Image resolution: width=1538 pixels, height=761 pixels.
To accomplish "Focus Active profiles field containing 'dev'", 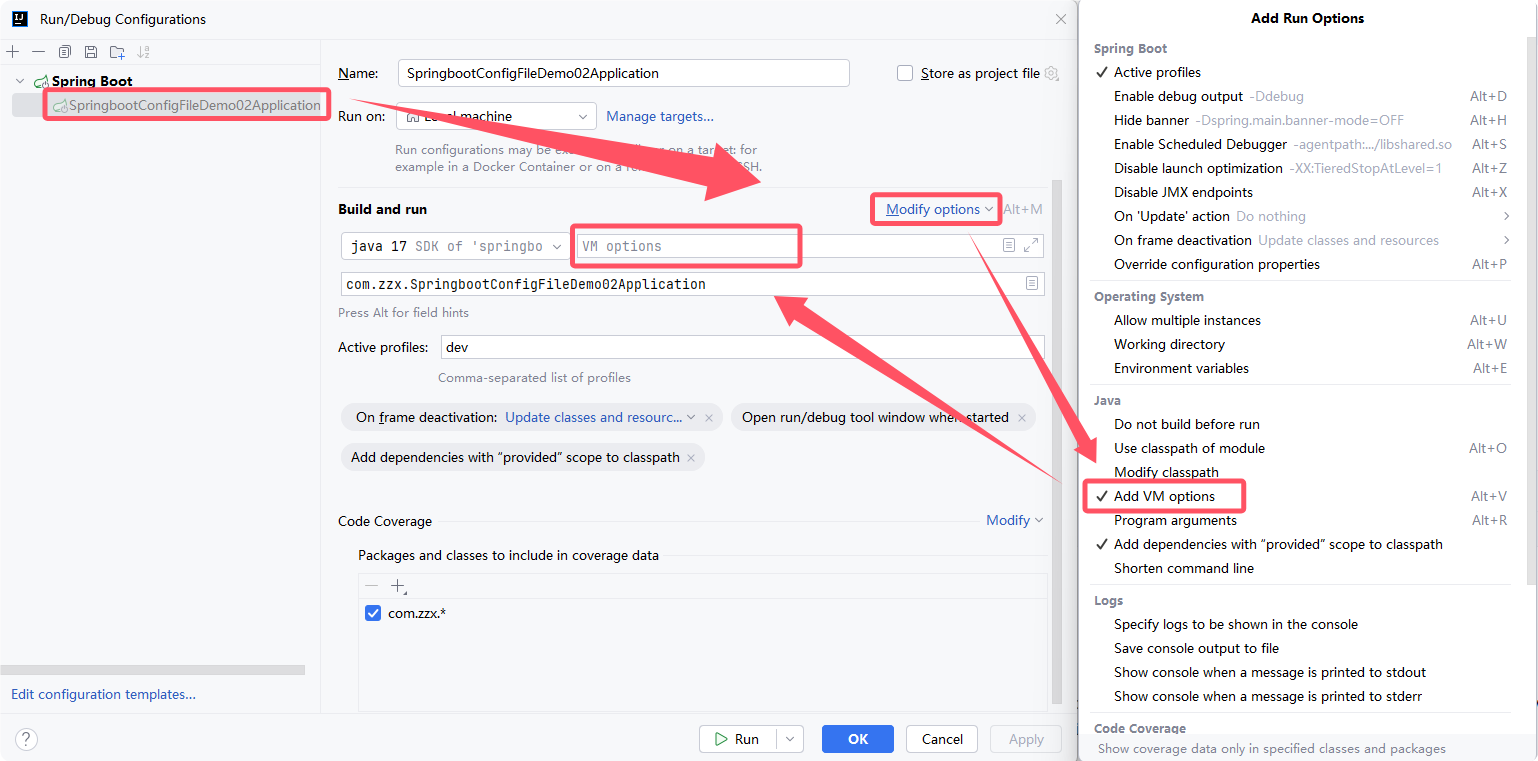I will click(x=742, y=347).
